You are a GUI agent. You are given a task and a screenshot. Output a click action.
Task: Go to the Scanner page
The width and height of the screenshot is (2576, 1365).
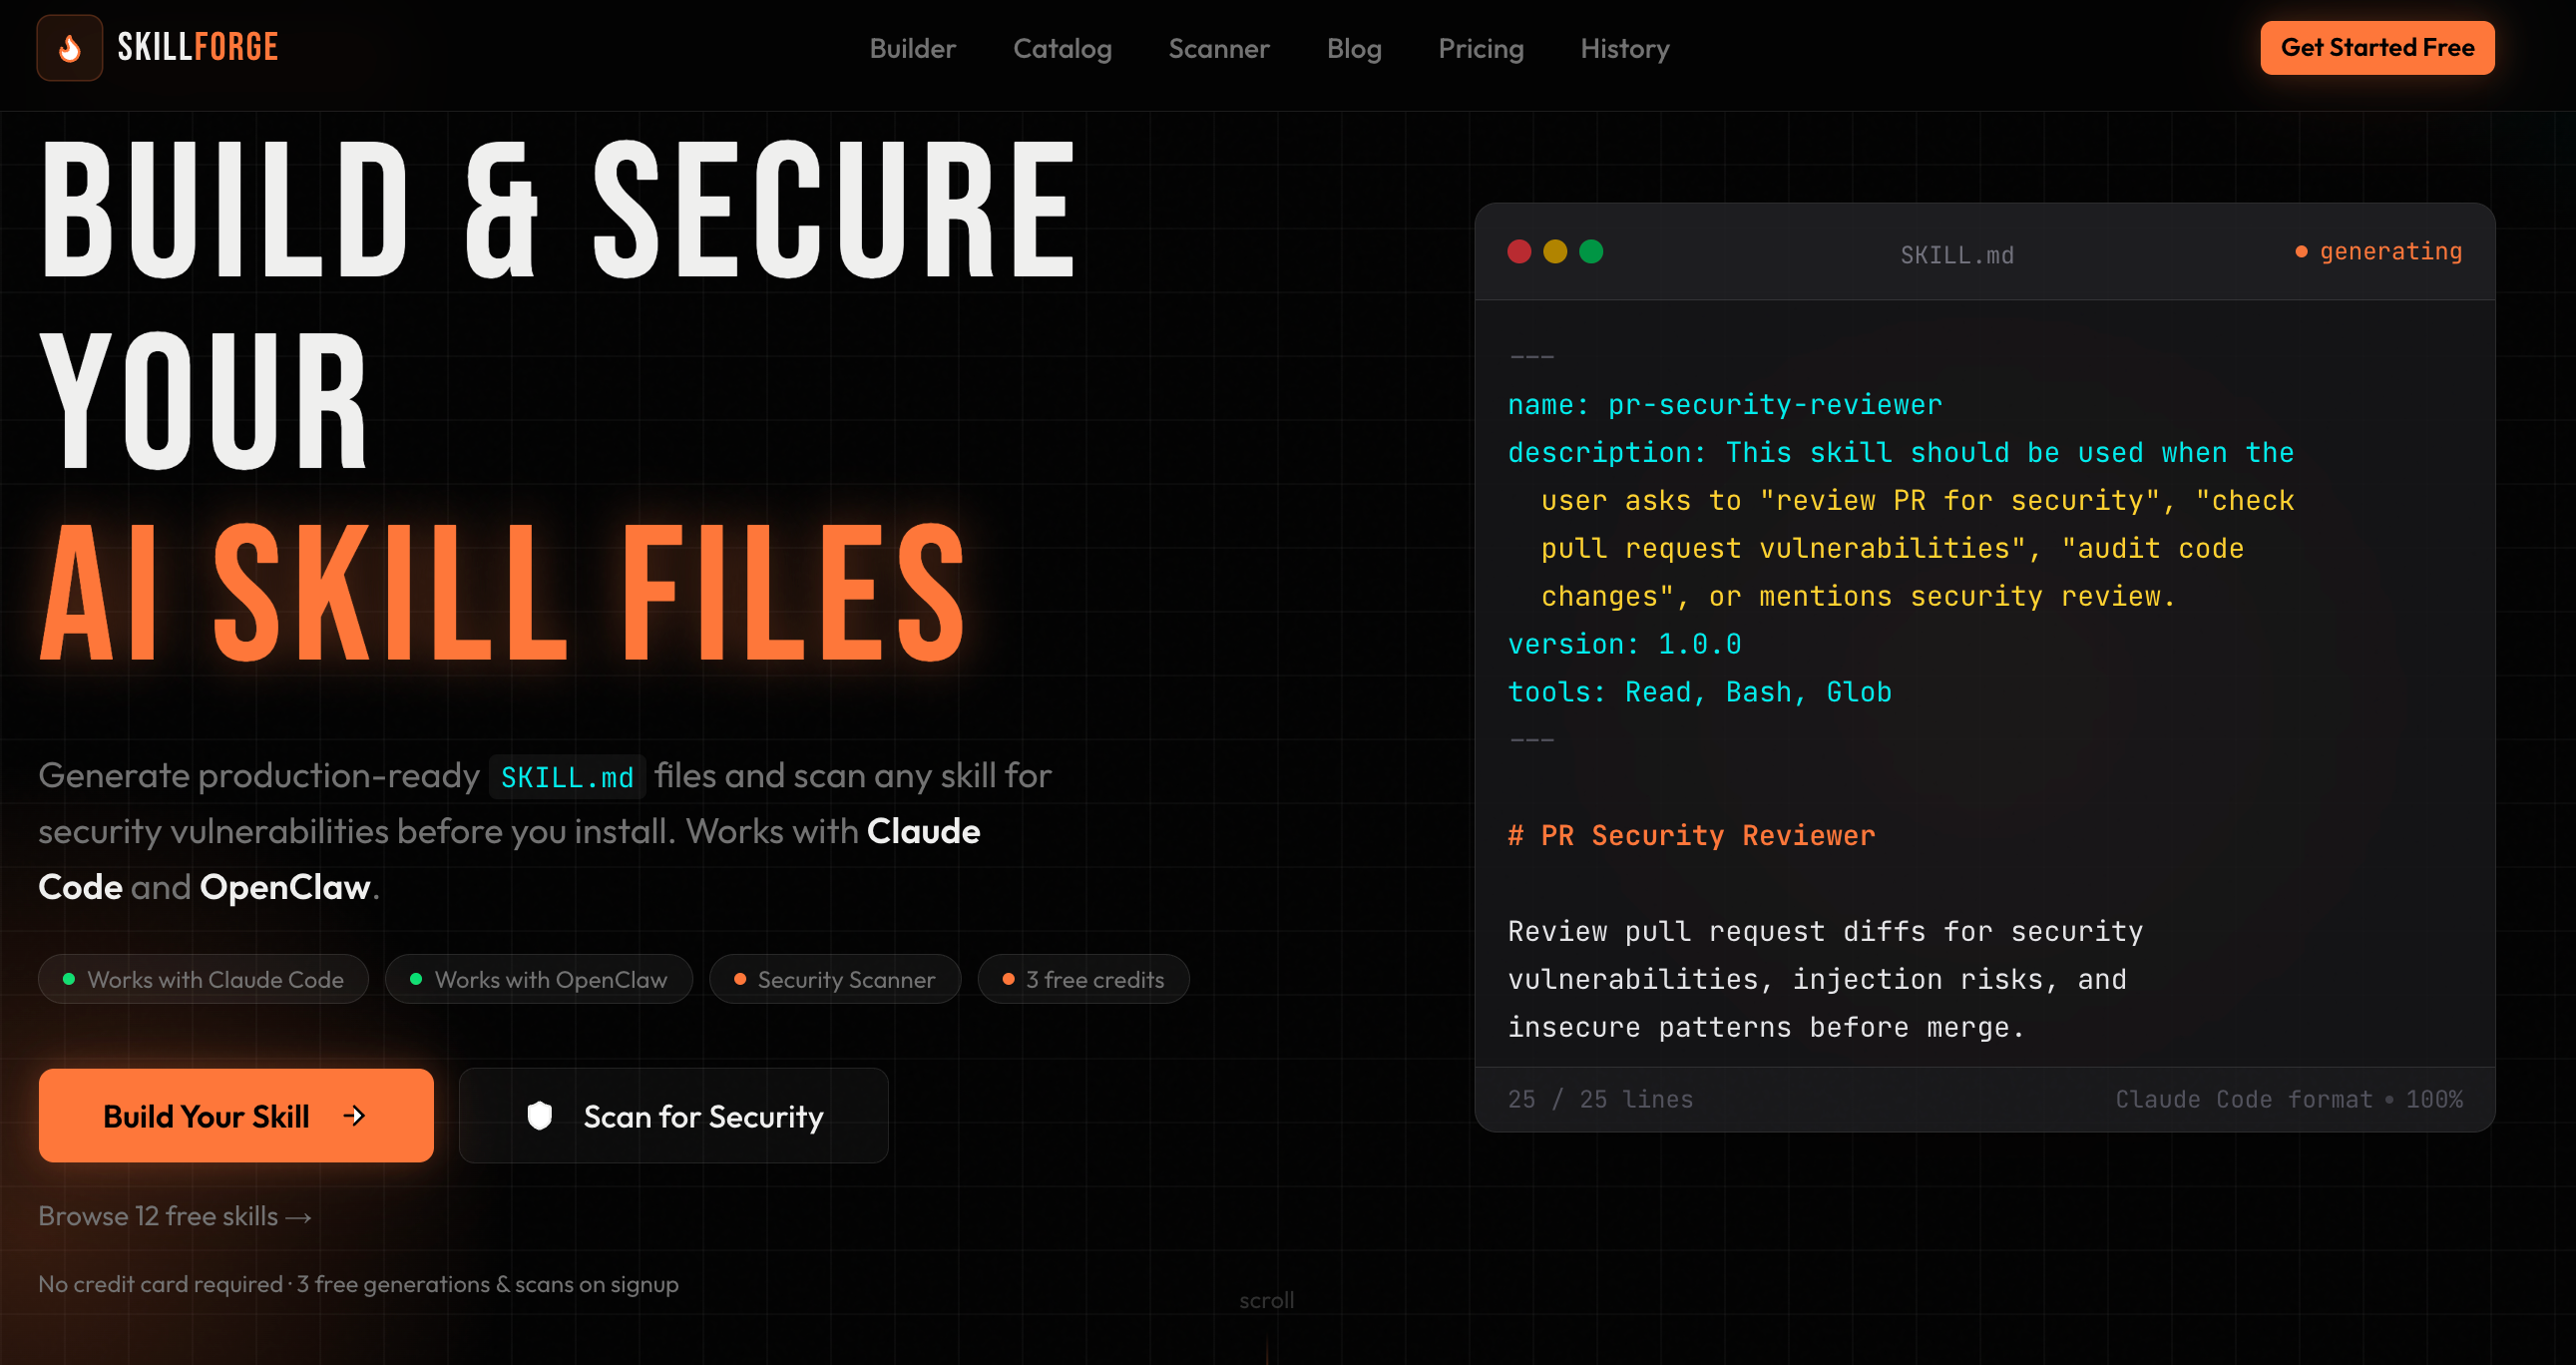1218,48
